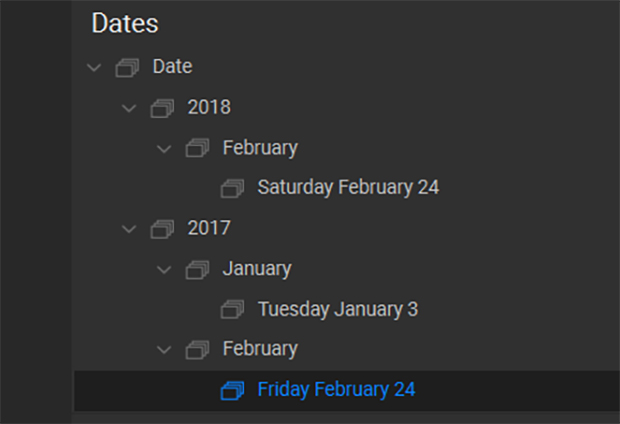Click stack icon beside Saturday February 24
This screenshot has width=620, height=424.
(x=232, y=188)
